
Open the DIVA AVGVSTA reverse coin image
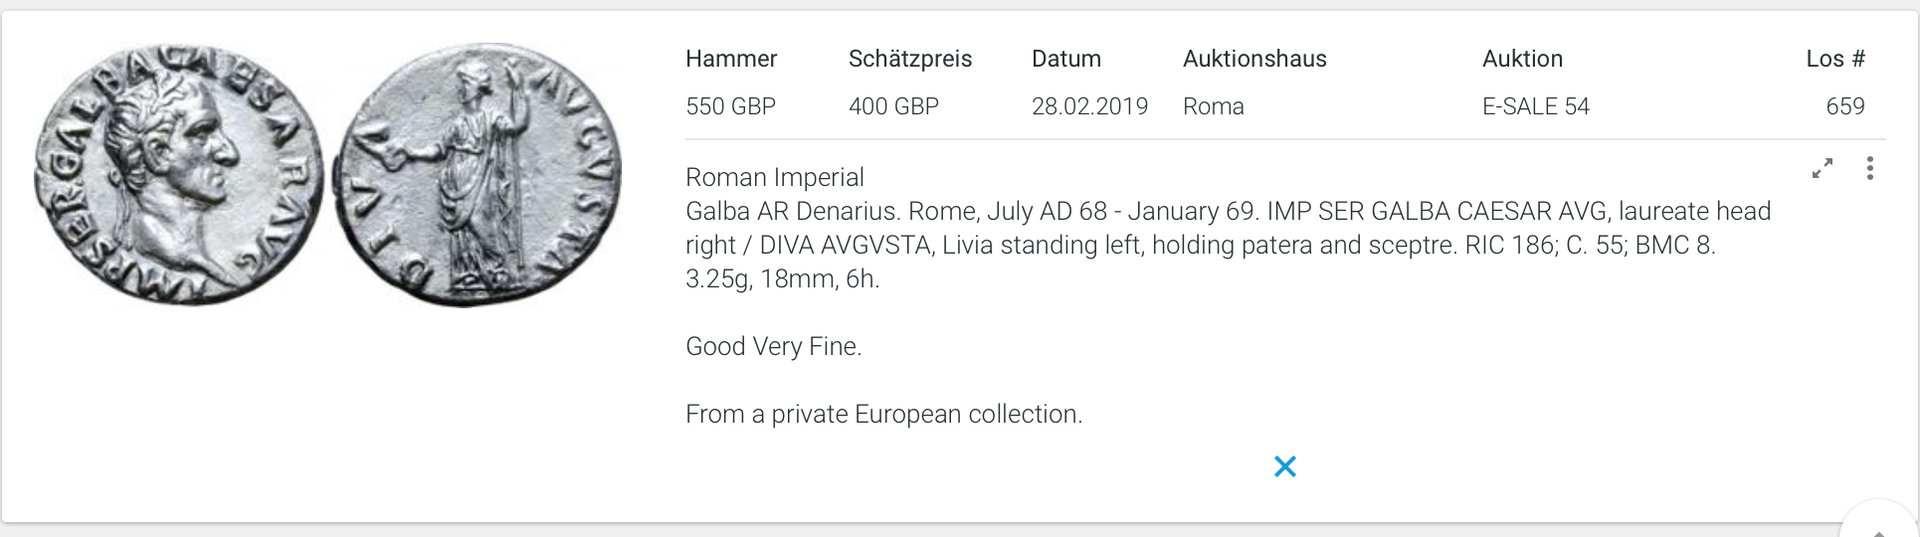[477, 174]
